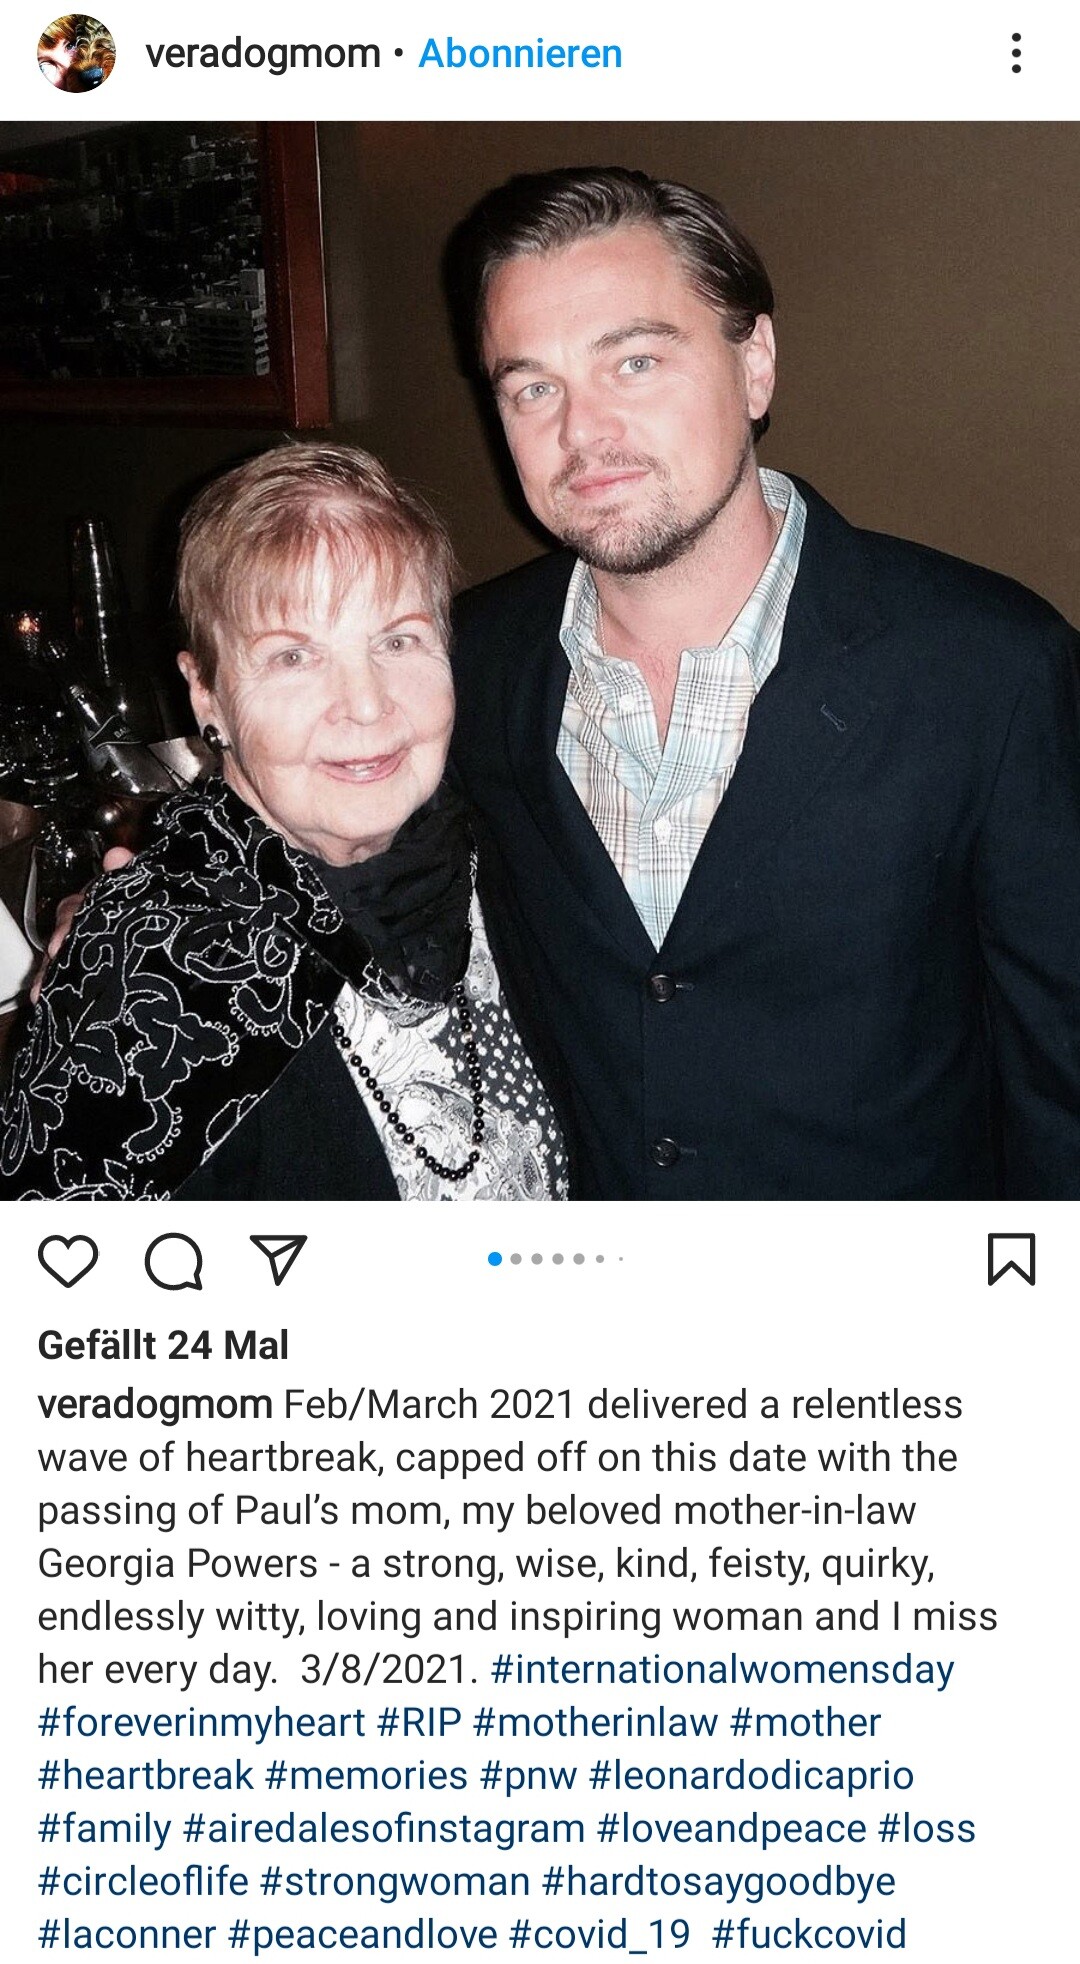This screenshot has width=1080, height=1964.
Task: Open the #hardtosaygoodbye hashtag
Action: pos(718,1882)
